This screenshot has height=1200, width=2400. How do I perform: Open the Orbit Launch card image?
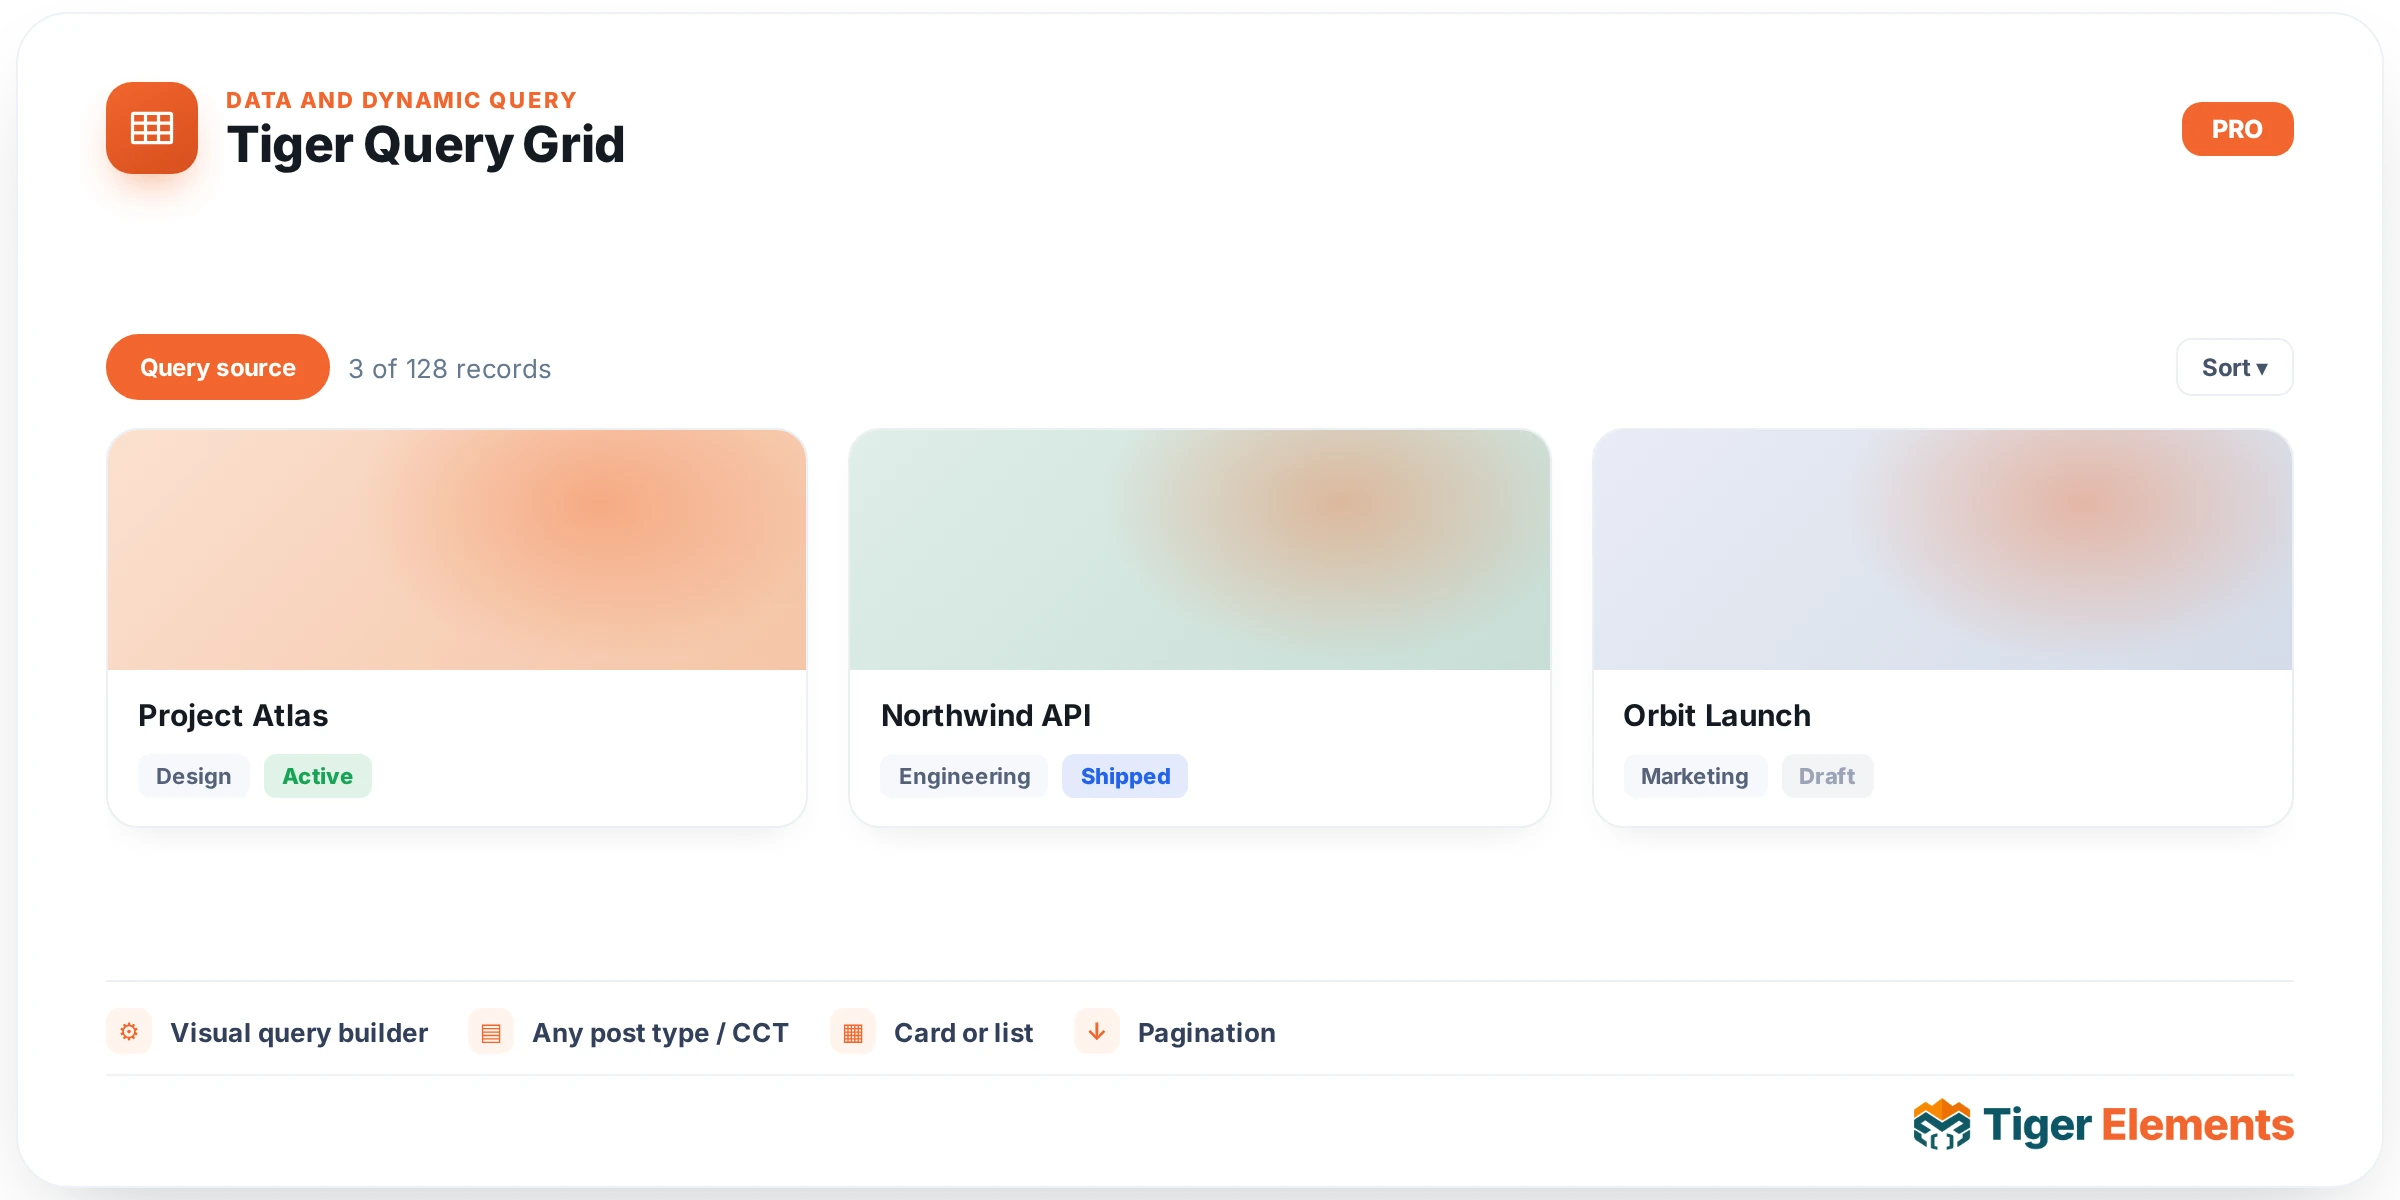1942,550
